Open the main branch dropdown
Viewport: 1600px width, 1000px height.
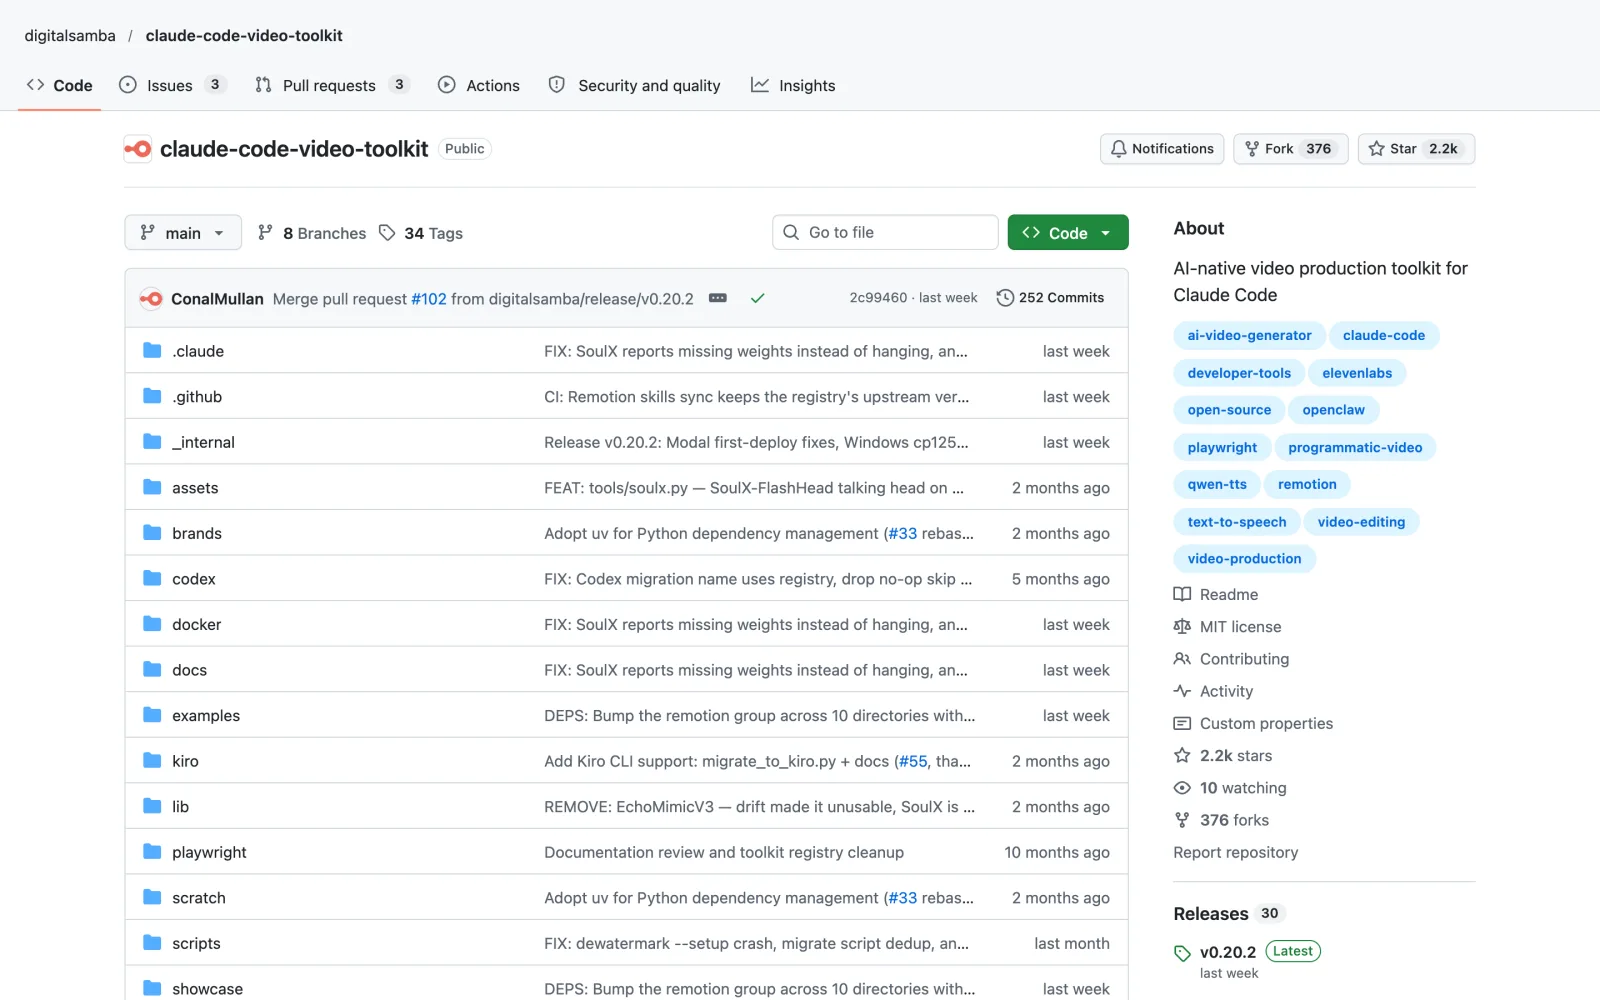[x=183, y=233]
